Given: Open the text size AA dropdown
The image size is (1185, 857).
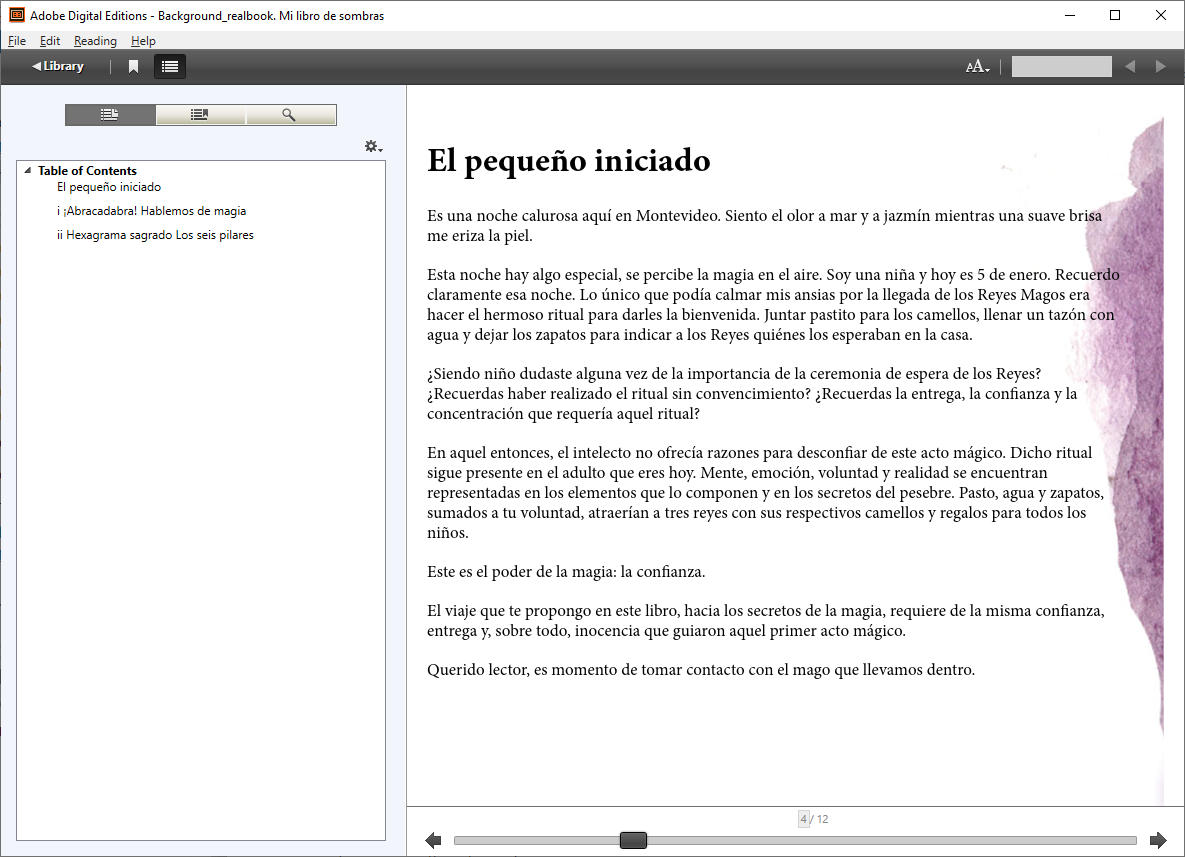Looking at the screenshot, I should [977, 67].
